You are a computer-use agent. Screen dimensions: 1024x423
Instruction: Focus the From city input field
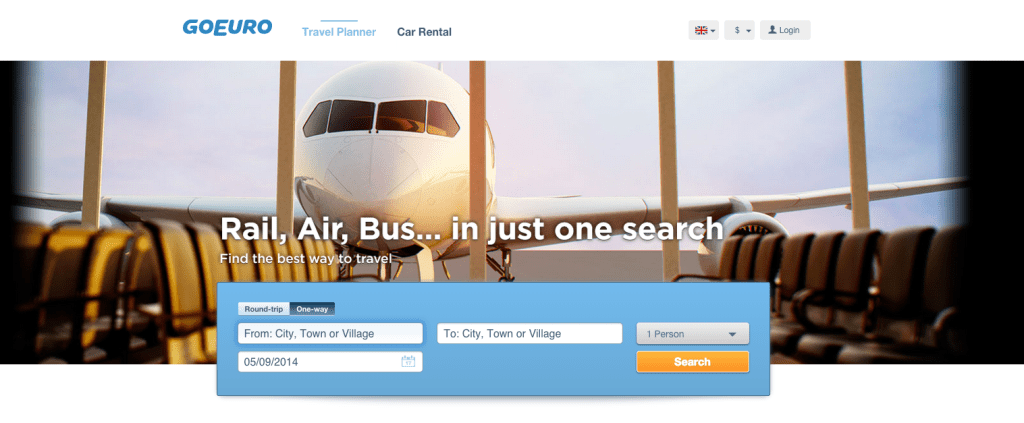[330, 334]
